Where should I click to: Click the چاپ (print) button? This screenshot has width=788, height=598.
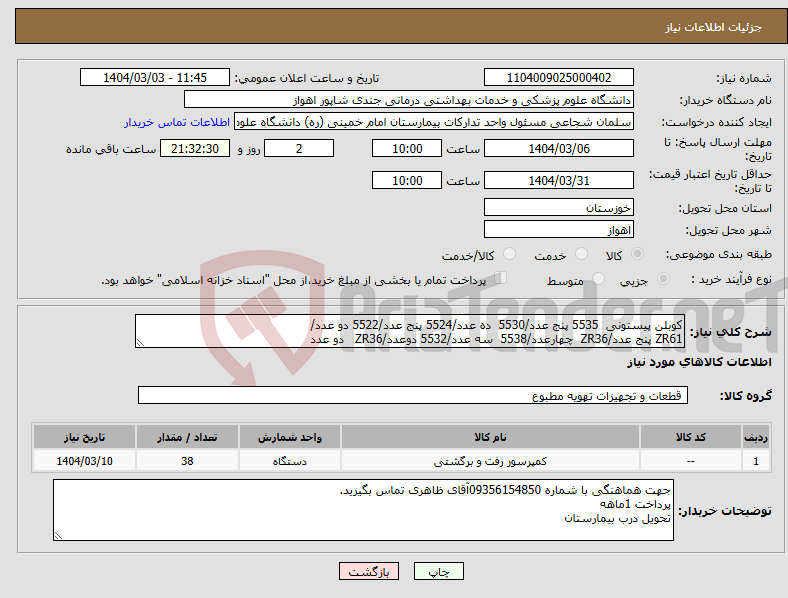click(x=438, y=571)
